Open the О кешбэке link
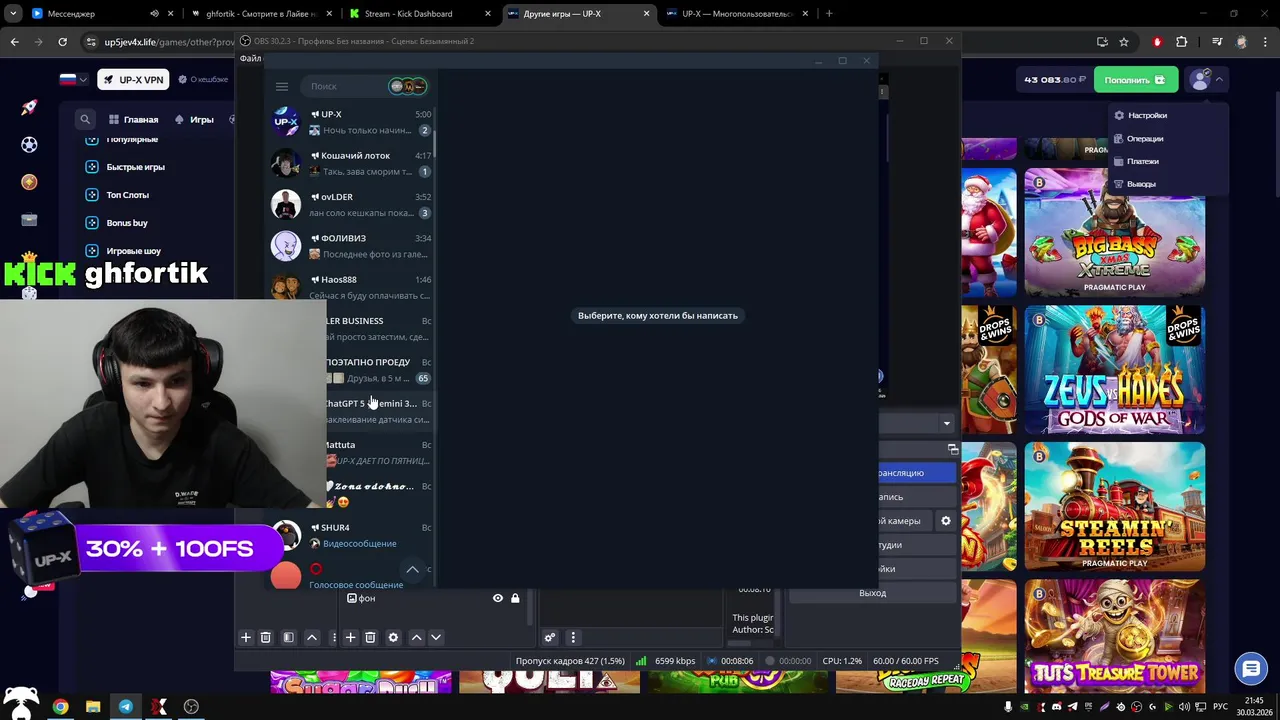The image size is (1280, 720). pyautogui.click(x=204, y=80)
